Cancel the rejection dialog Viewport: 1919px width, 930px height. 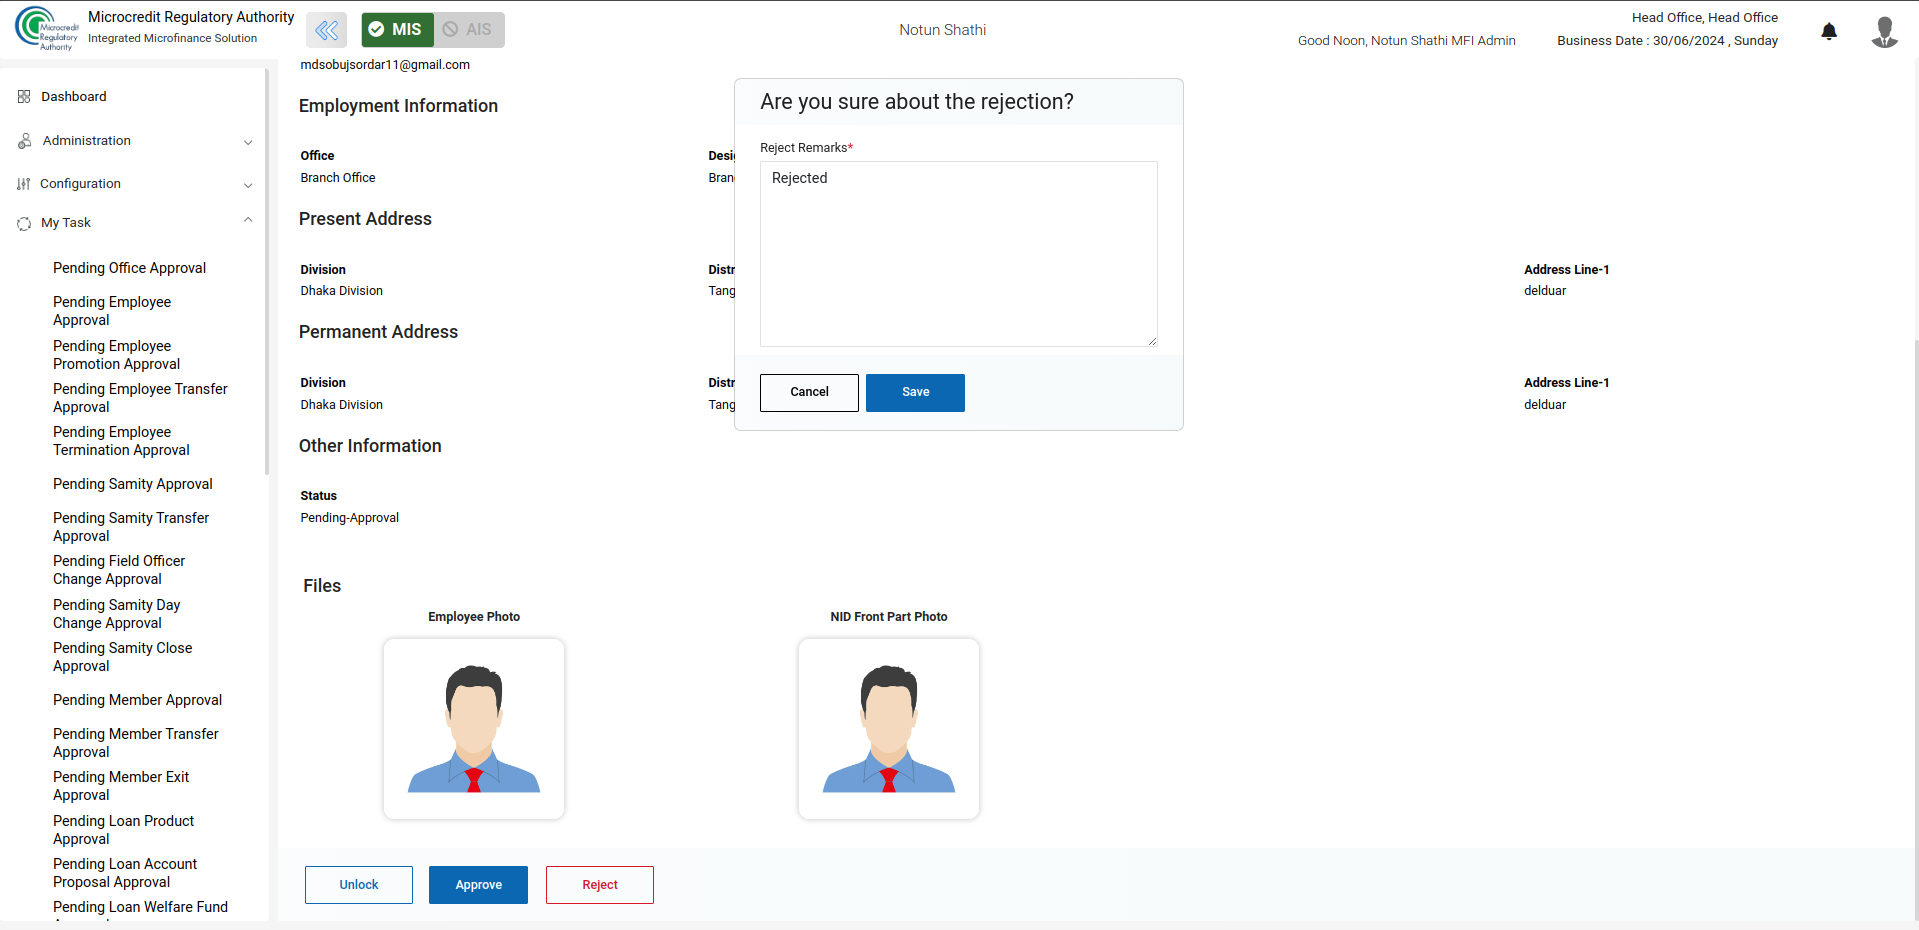(x=808, y=392)
